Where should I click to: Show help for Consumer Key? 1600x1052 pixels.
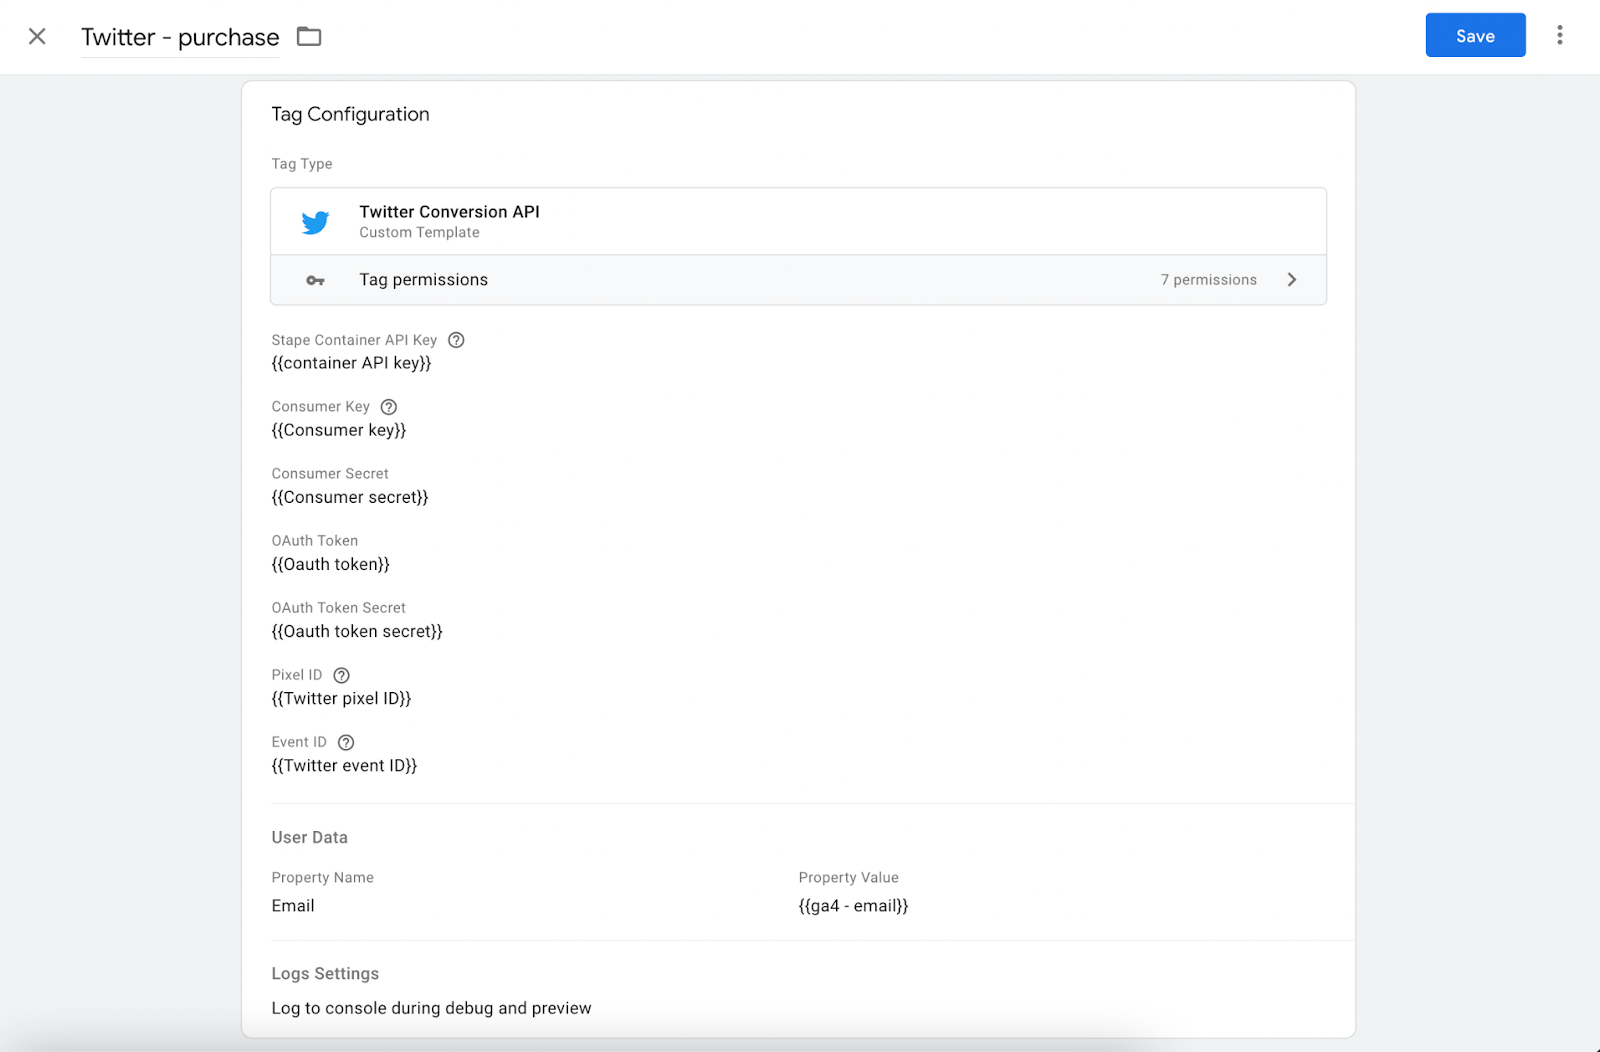(x=389, y=407)
